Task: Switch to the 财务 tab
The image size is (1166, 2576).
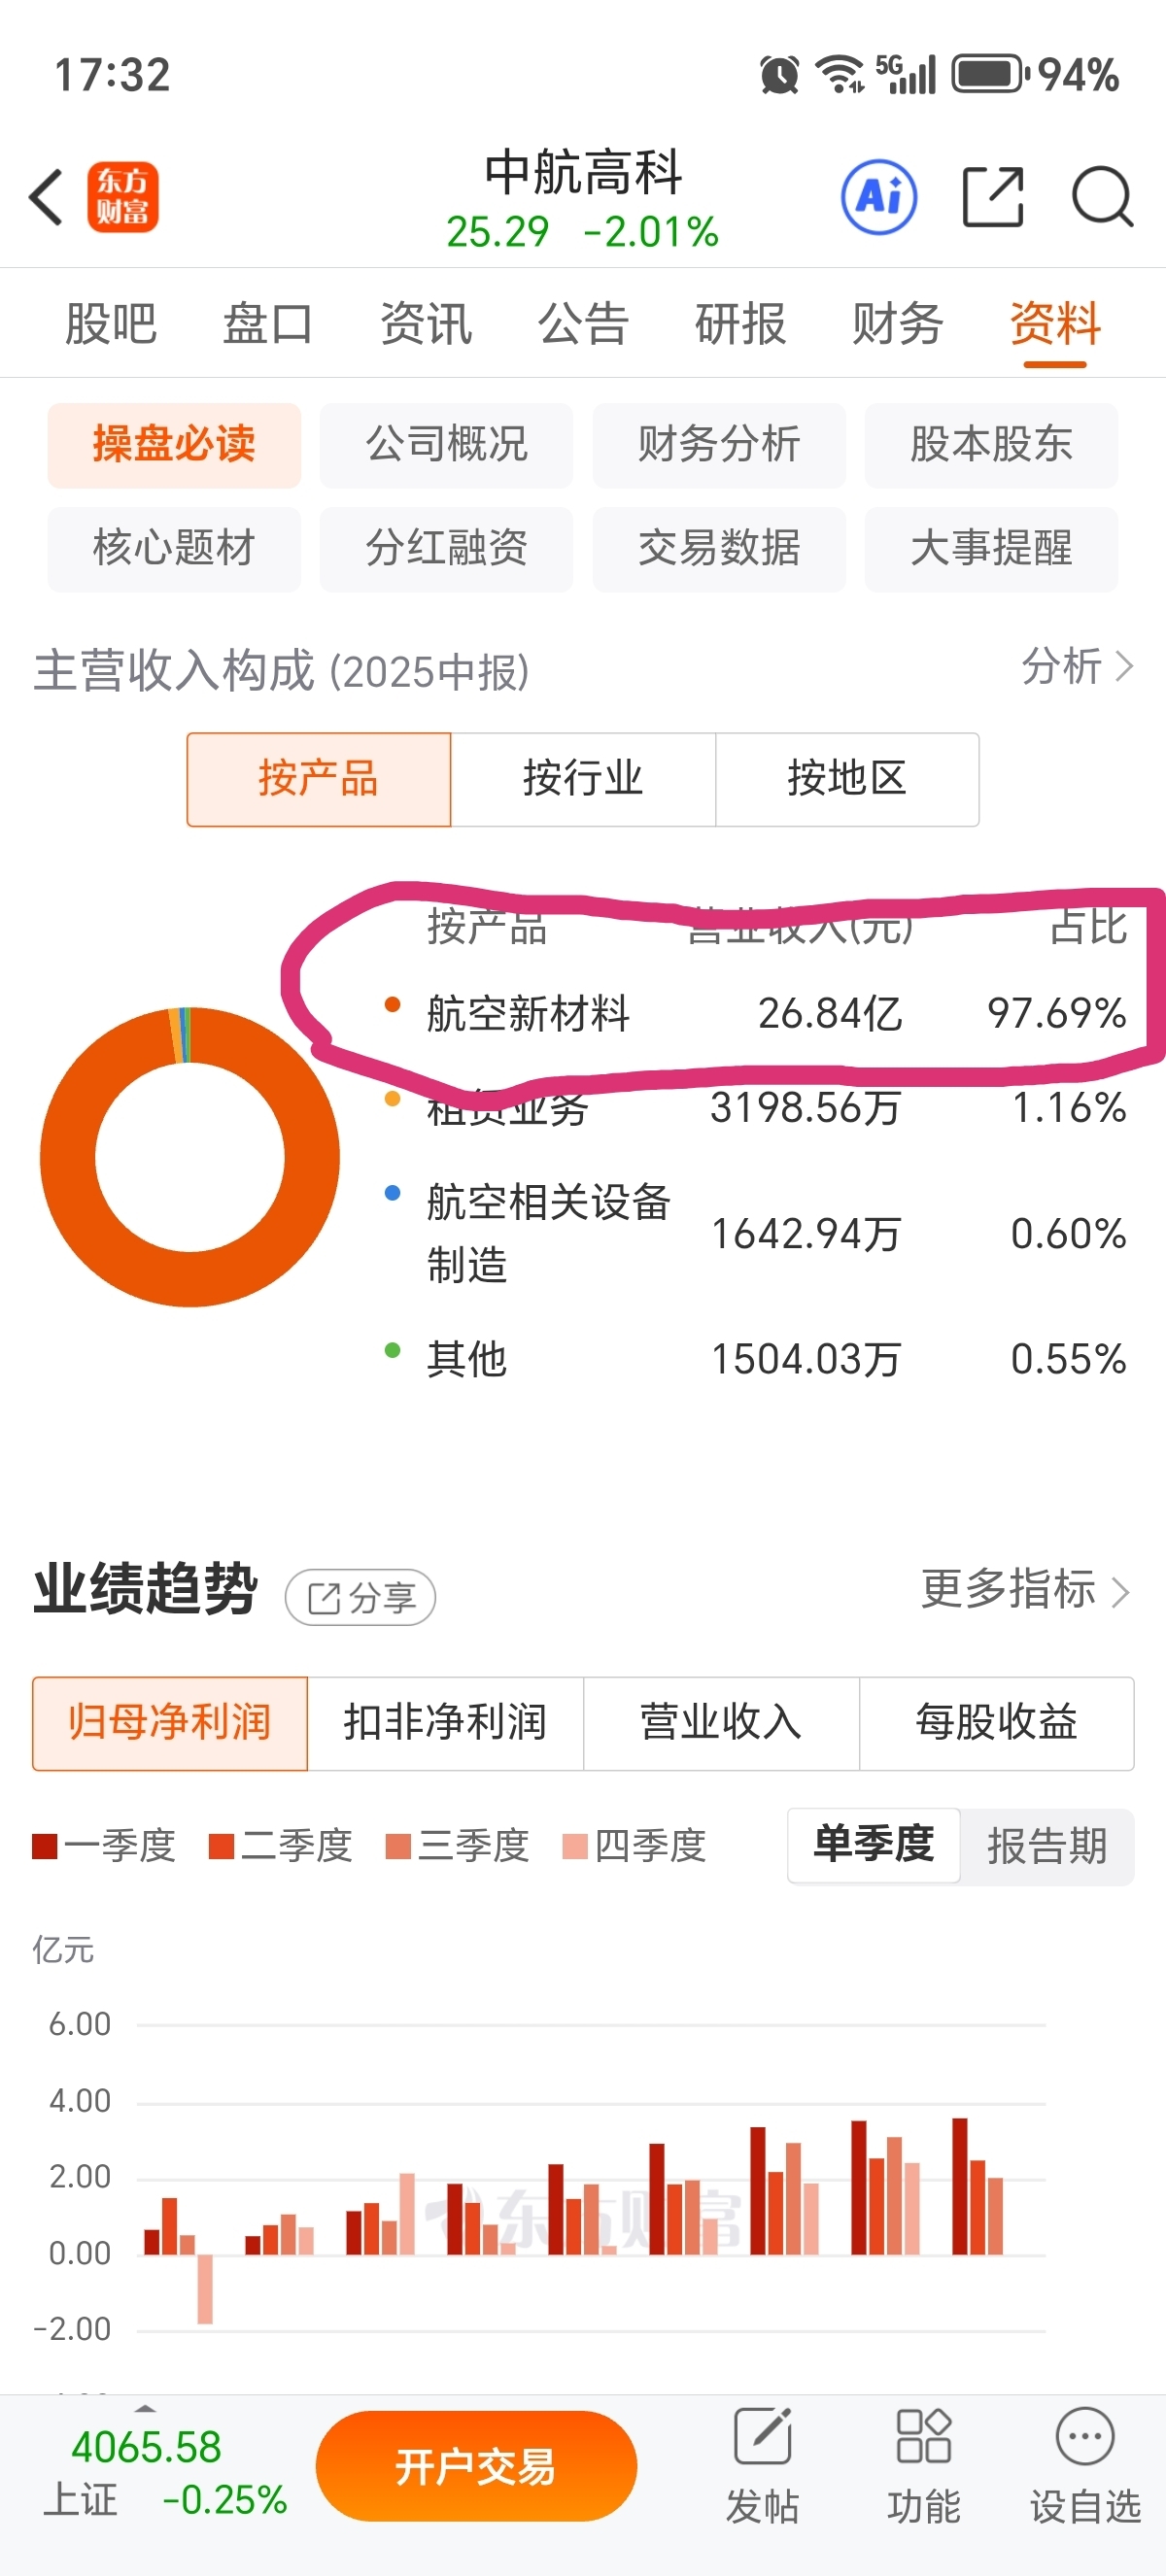Action: (897, 323)
